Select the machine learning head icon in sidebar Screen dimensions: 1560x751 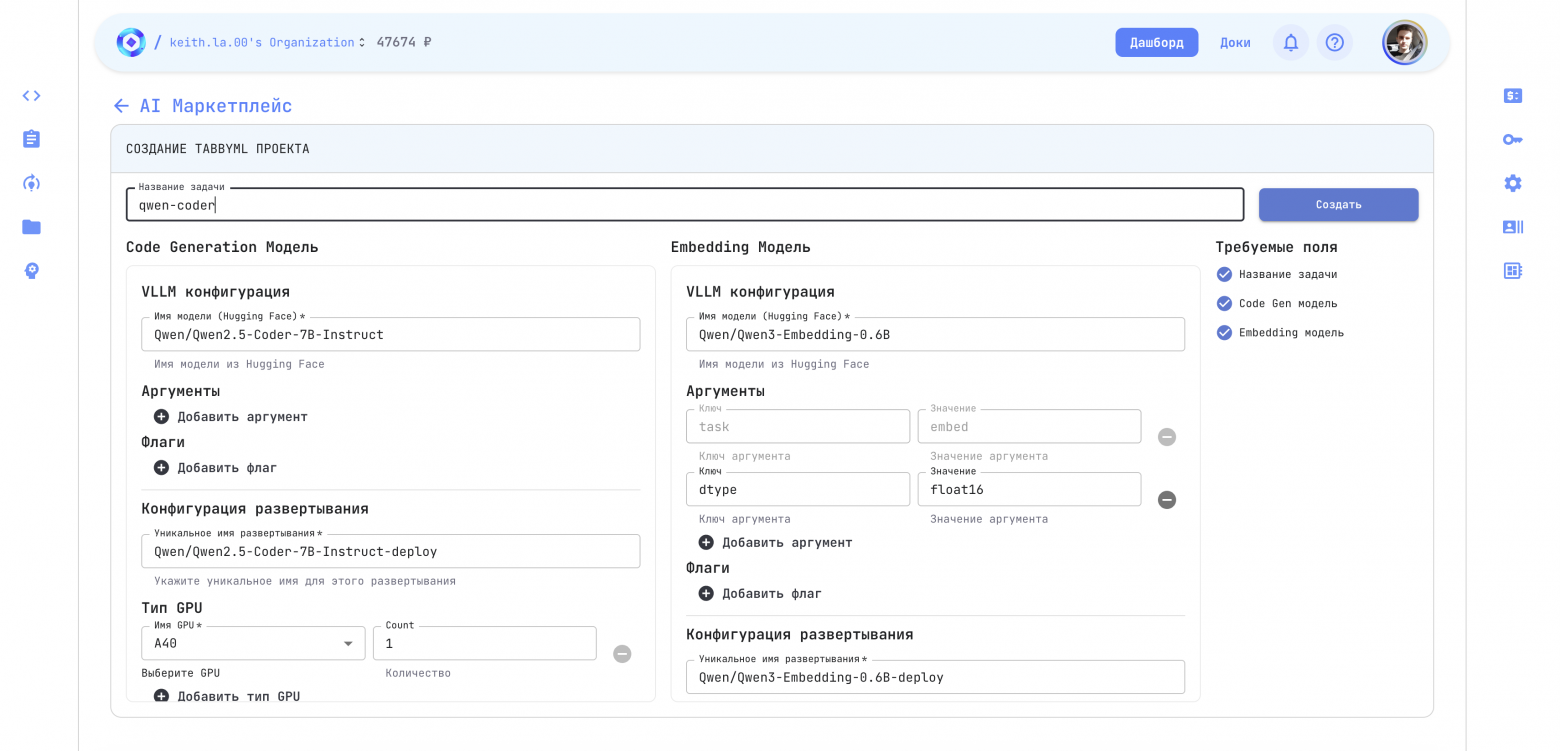(x=31, y=271)
